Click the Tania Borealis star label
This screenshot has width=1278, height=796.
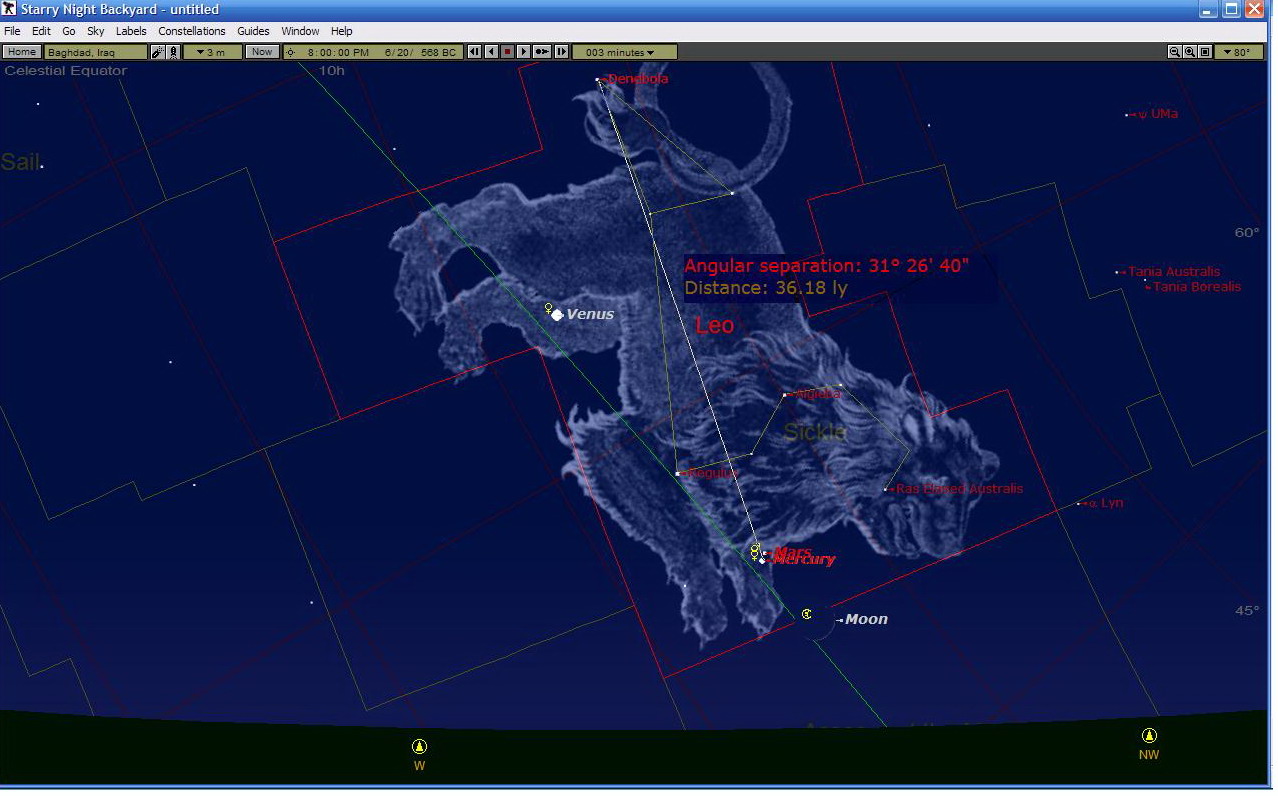click(x=1197, y=287)
